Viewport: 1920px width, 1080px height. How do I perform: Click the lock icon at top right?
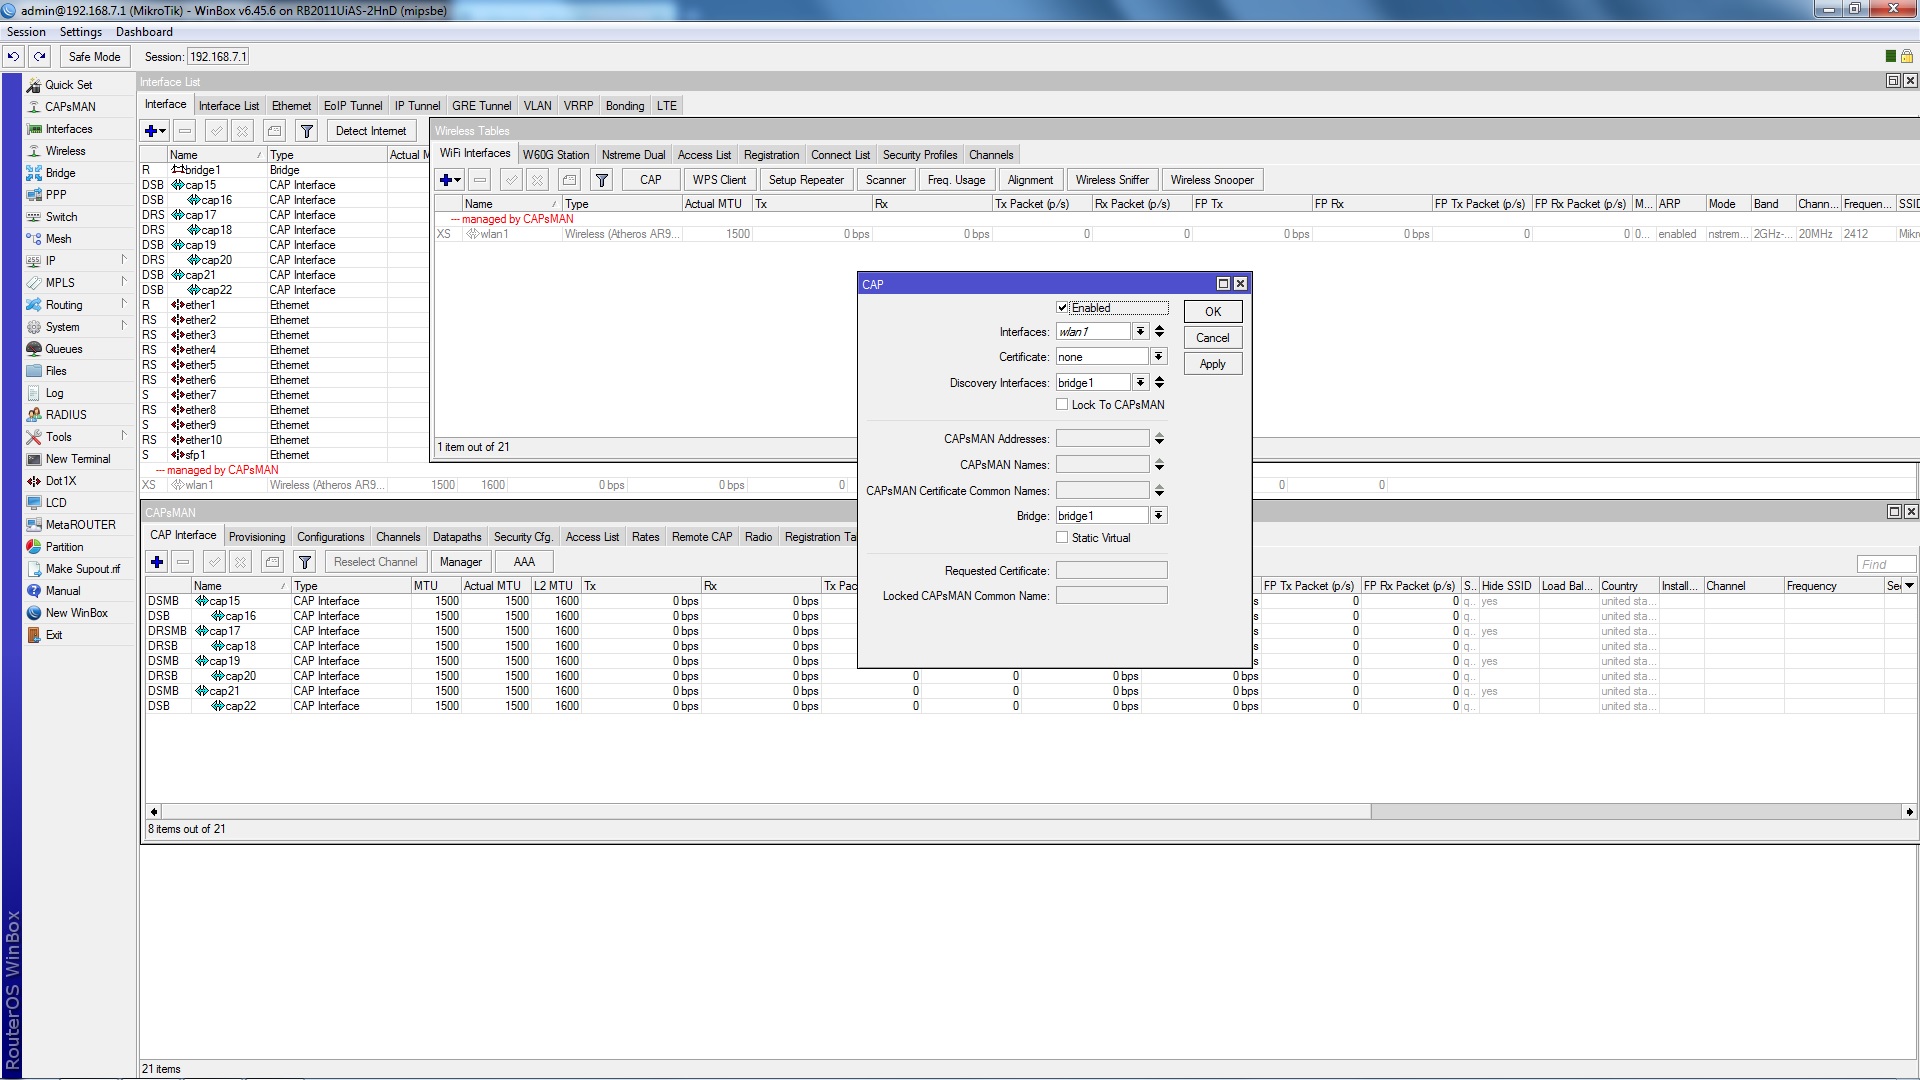[1907, 57]
